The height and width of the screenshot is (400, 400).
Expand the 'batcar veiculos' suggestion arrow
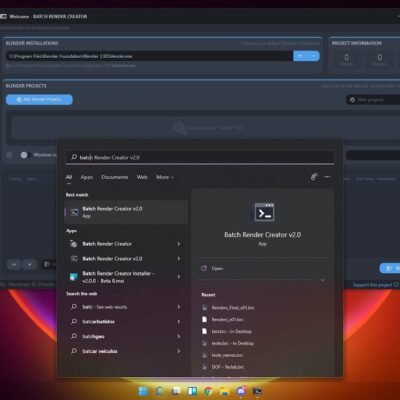pos(179,351)
